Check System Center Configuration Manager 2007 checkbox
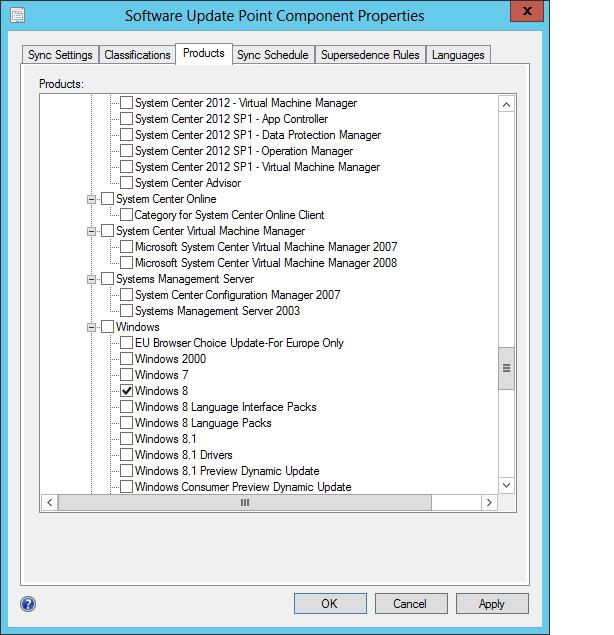614x635 pixels. (x=126, y=294)
